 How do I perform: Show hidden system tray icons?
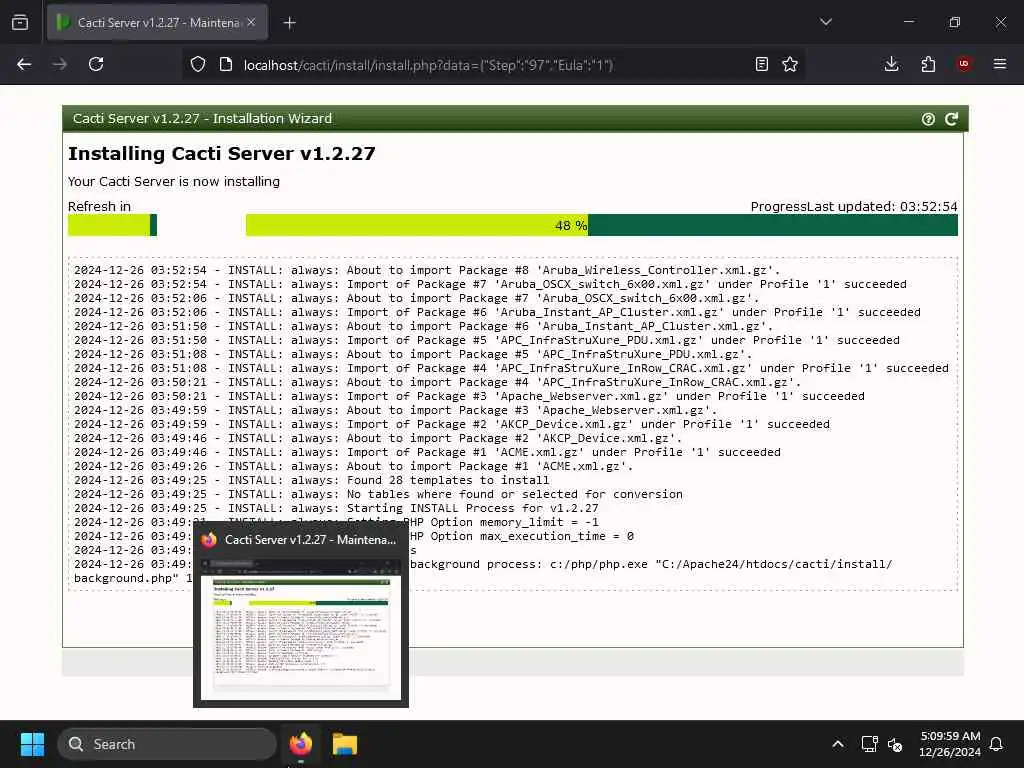[838, 744]
